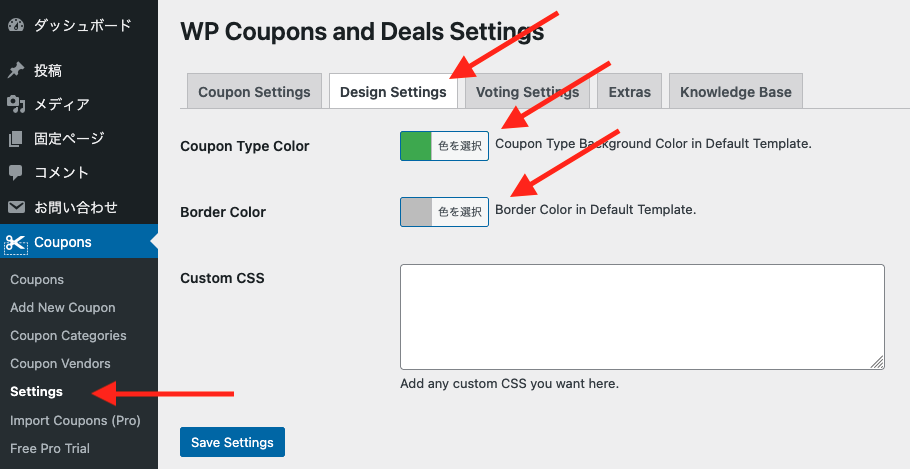Open the Free Pro Trial link
Viewport: 910px width, 469px height.
click(50, 448)
